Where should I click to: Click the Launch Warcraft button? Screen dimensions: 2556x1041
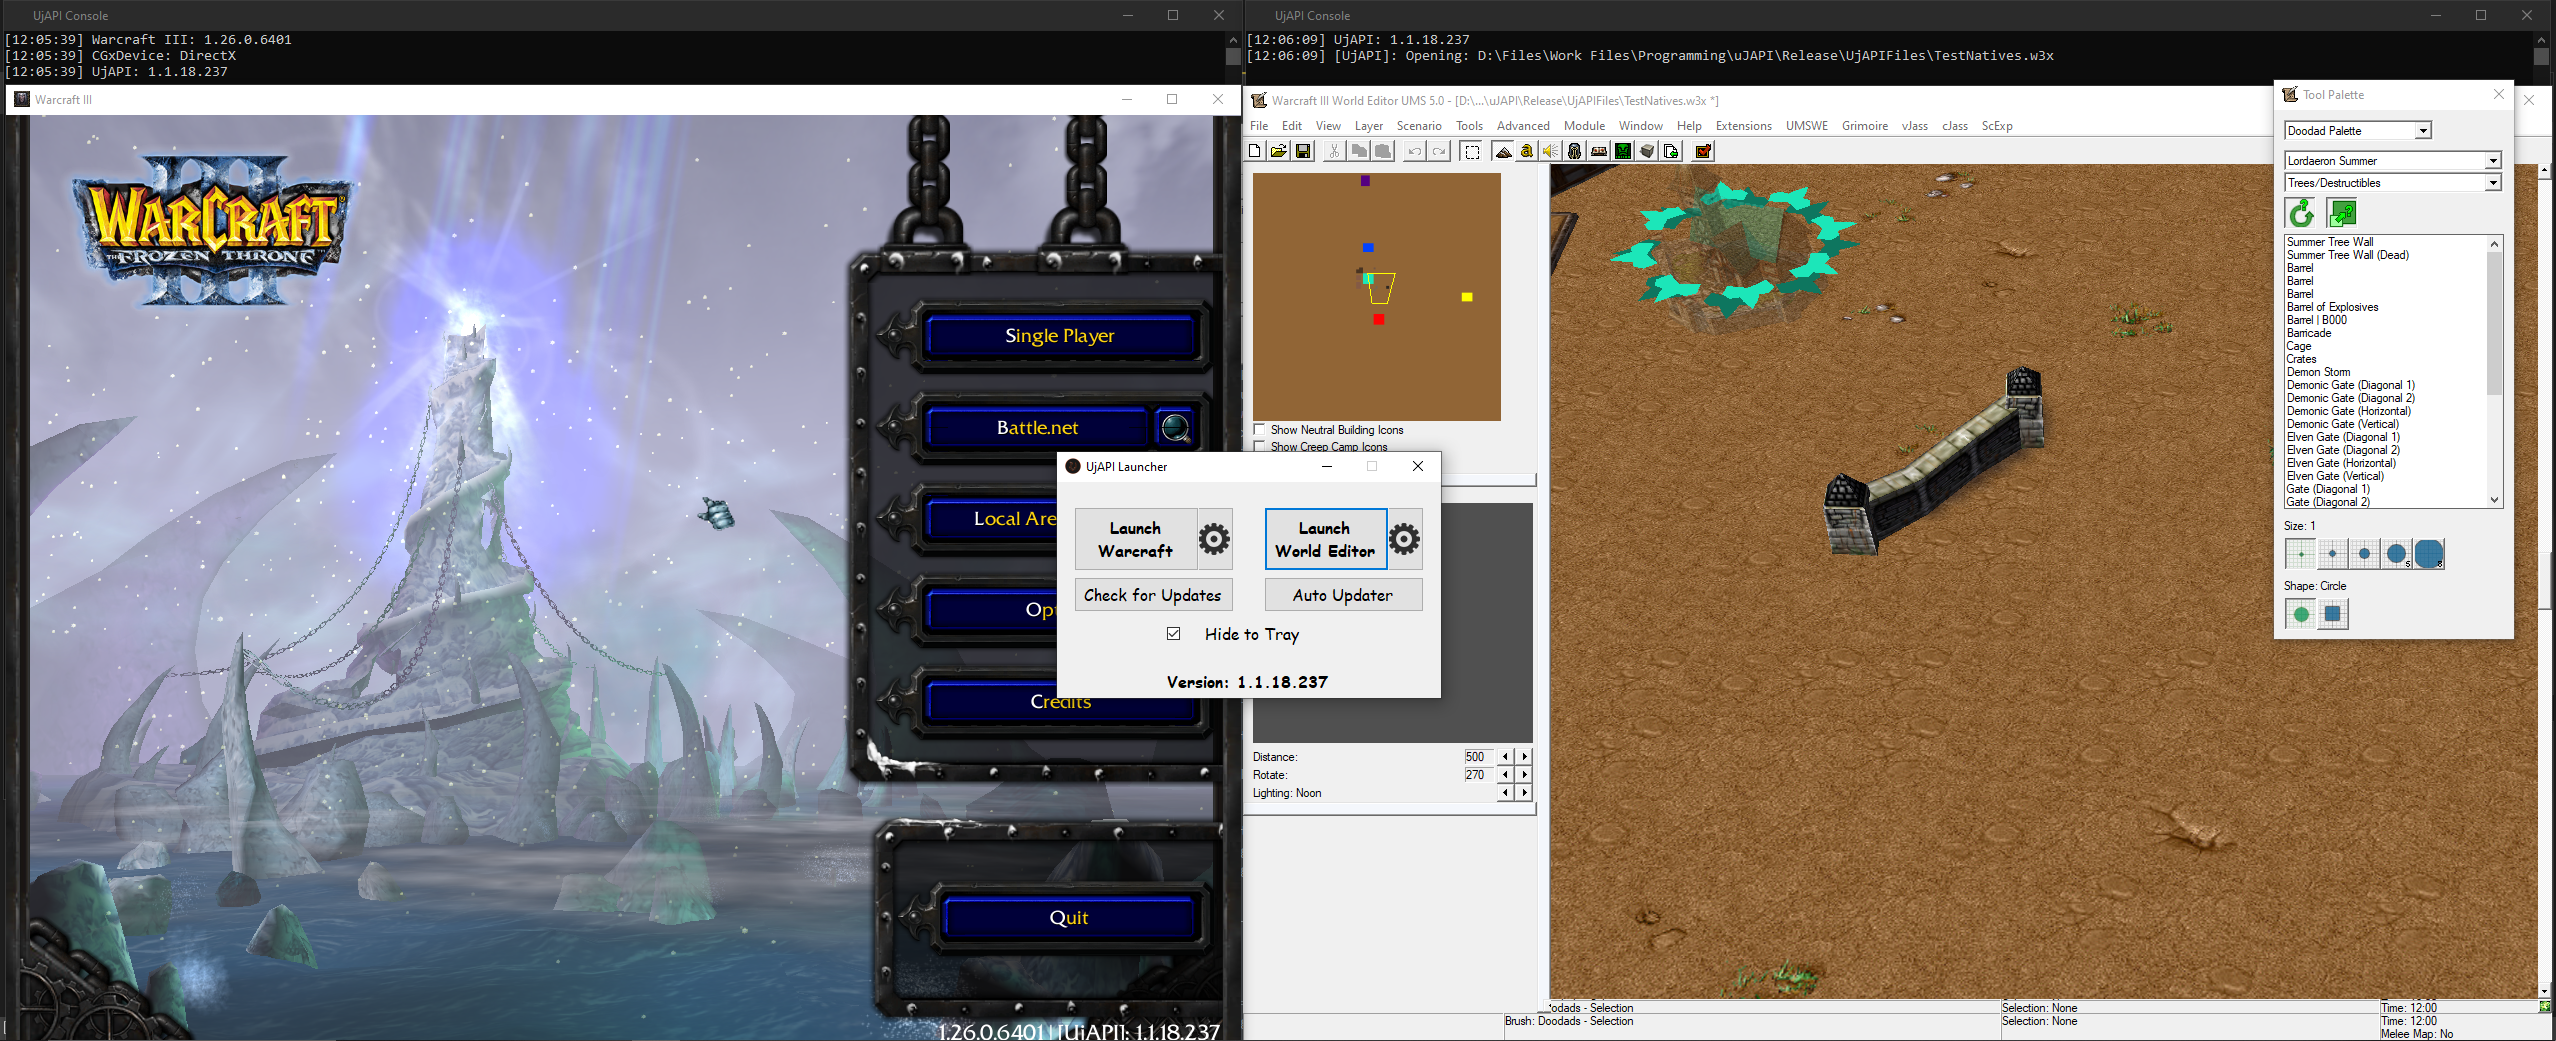[1136, 539]
